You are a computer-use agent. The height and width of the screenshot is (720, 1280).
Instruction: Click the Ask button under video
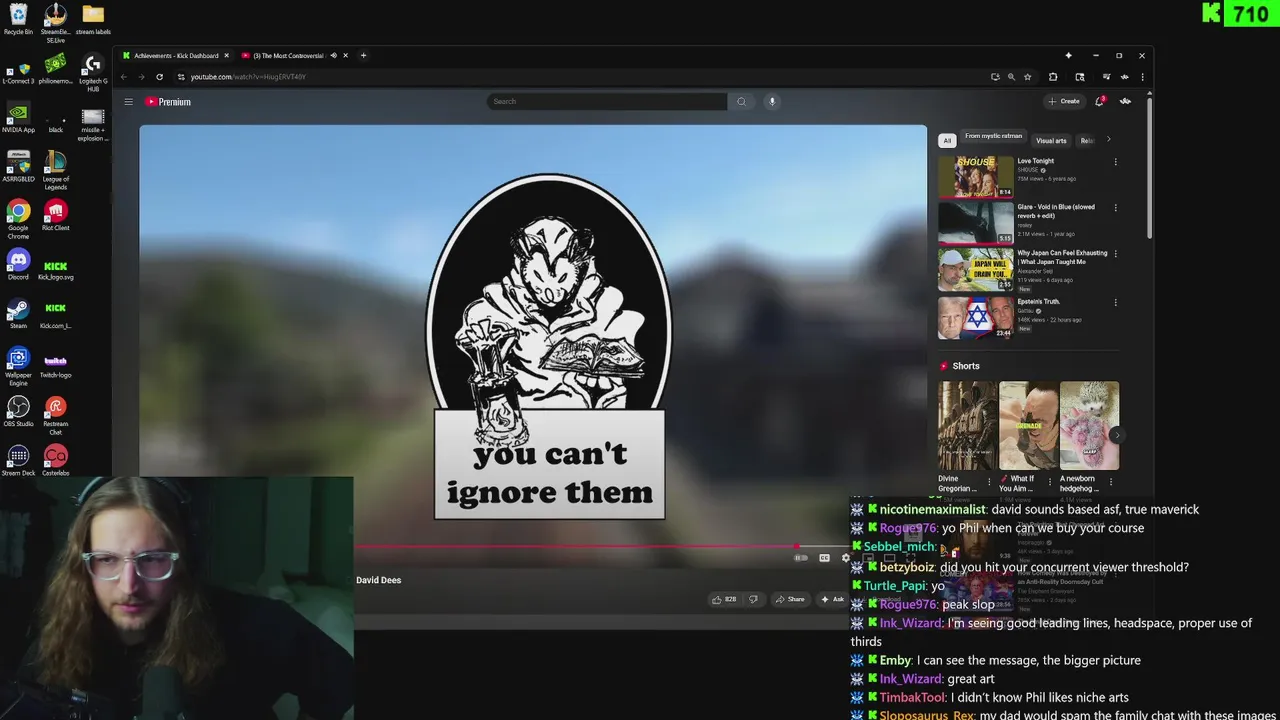tap(832, 599)
